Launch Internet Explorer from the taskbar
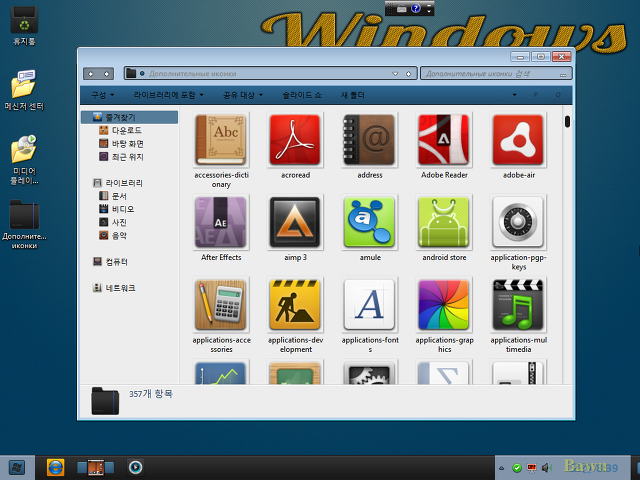 55,467
